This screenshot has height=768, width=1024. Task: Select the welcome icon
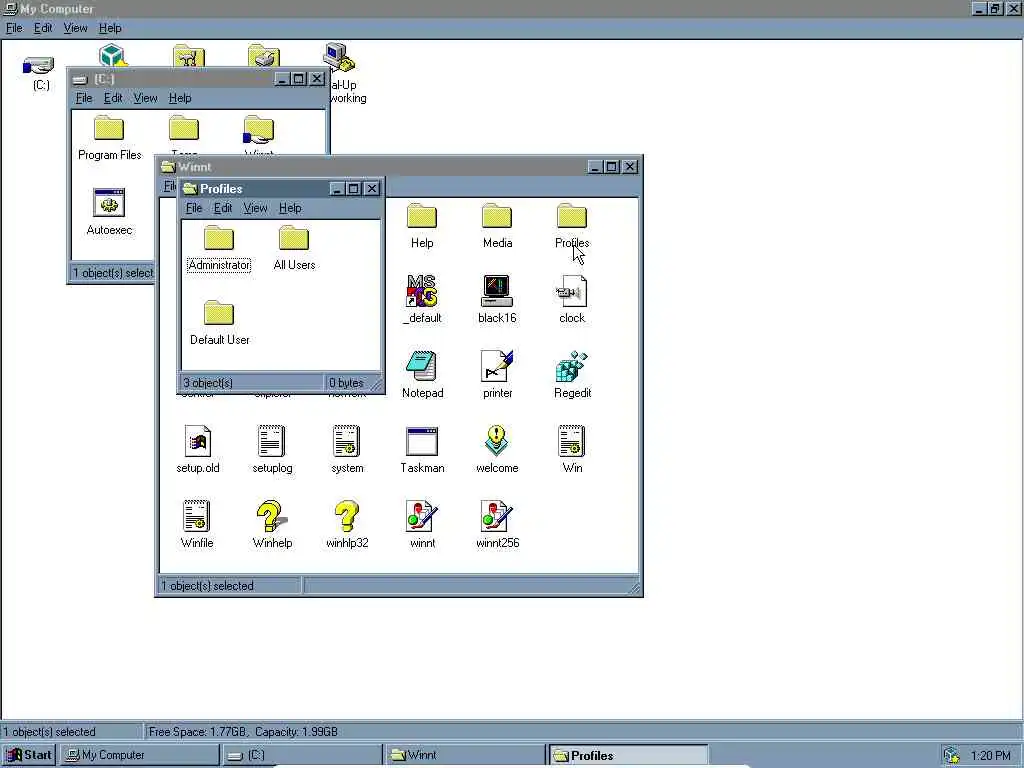(497, 451)
